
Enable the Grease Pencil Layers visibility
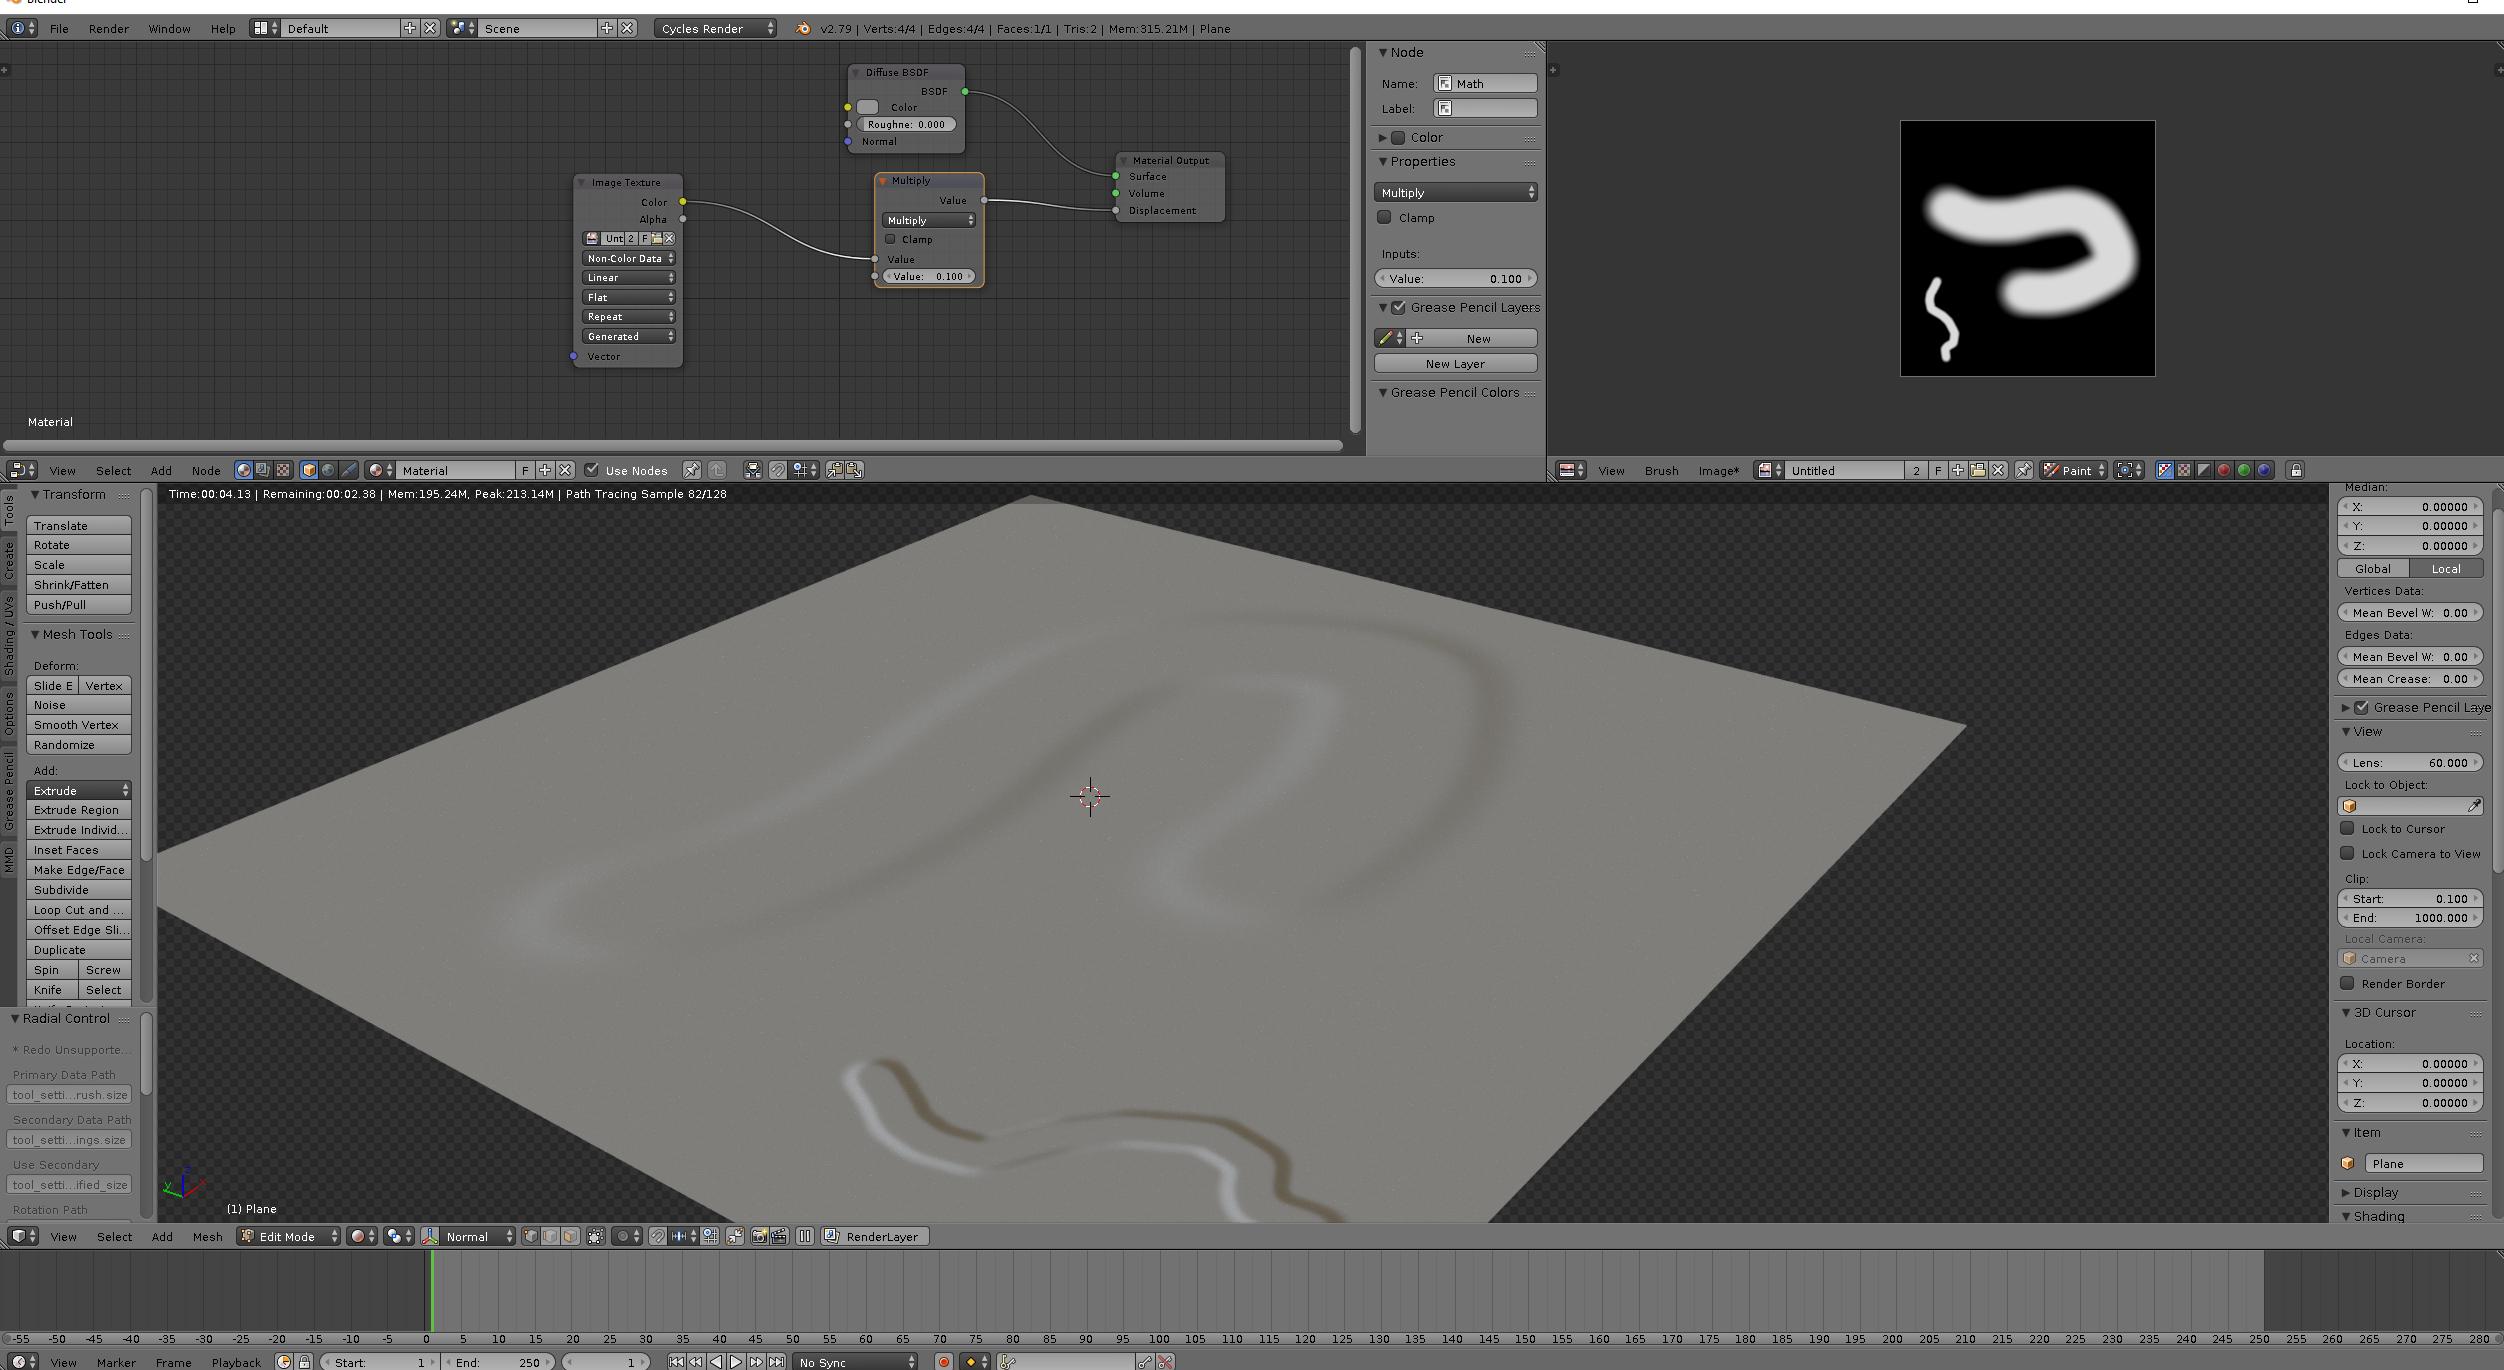coord(1396,307)
